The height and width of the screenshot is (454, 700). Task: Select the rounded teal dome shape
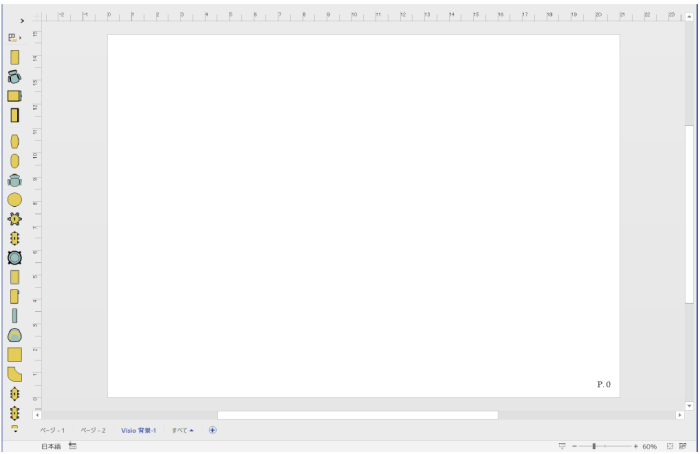pos(15,335)
